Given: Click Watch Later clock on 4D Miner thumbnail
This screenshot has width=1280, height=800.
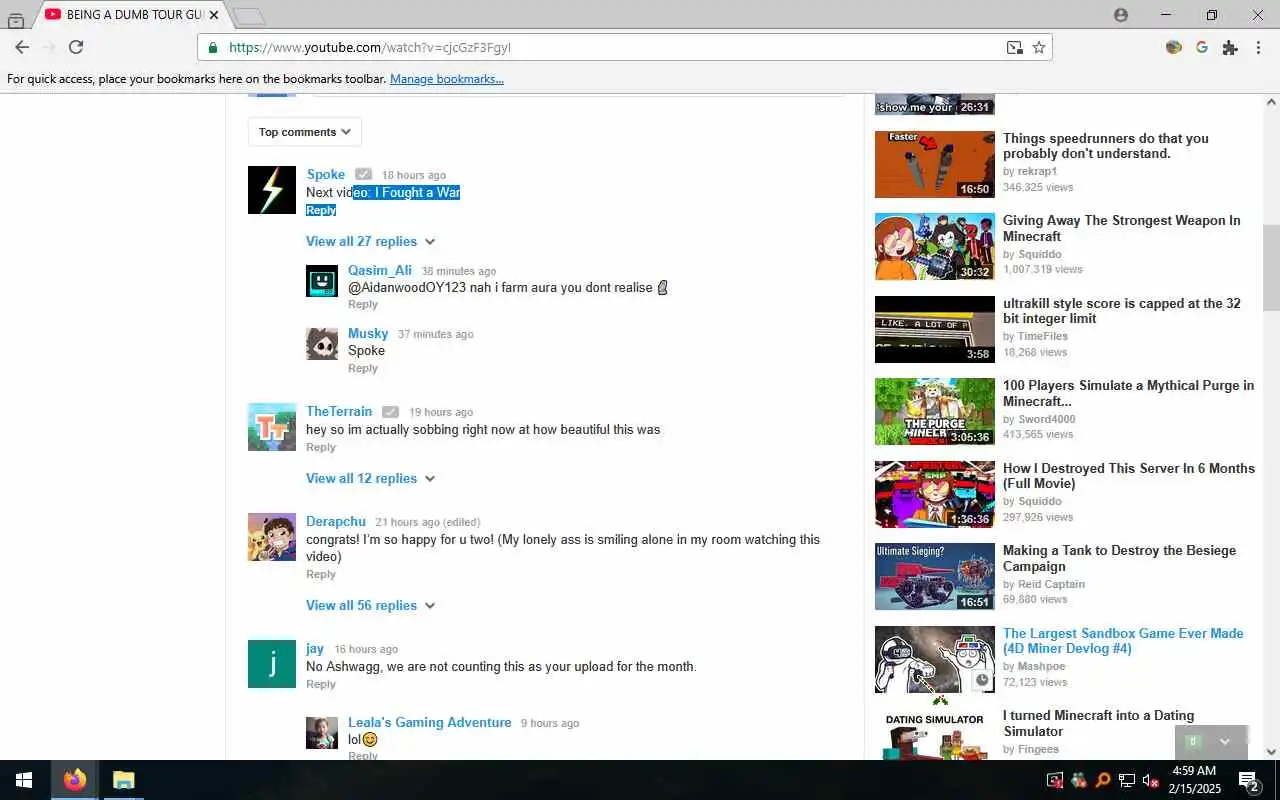Looking at the screenshot, I should pos(982,680).
